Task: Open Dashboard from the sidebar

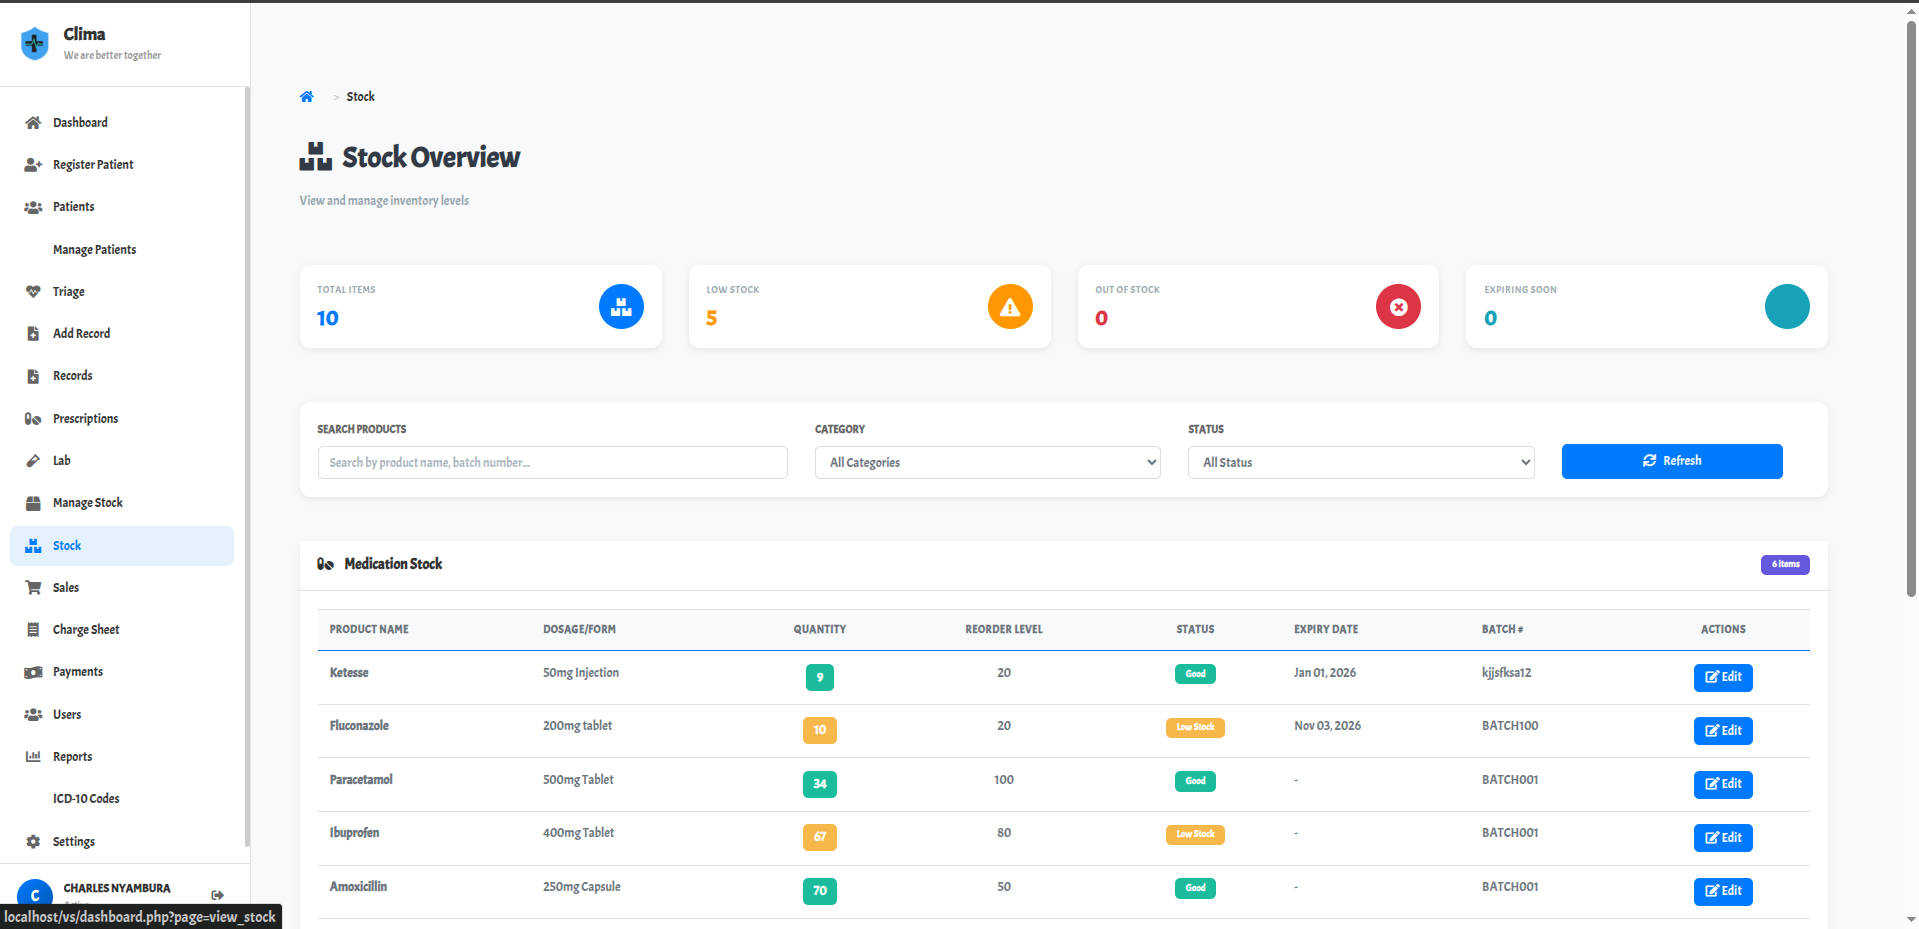Action: click(x=80, y=123)
